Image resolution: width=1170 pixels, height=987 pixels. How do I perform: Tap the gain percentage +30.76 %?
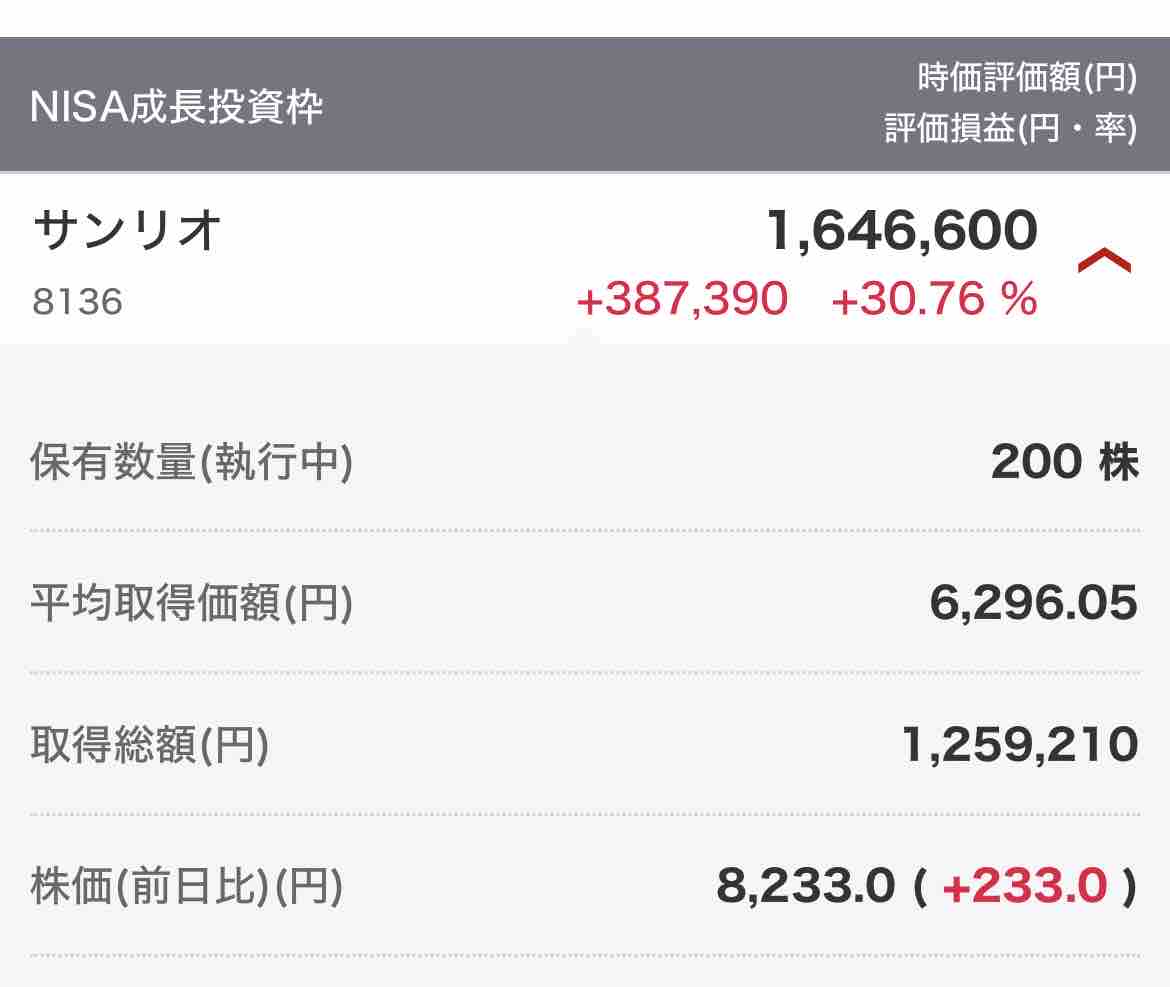(x=934, y=299)
